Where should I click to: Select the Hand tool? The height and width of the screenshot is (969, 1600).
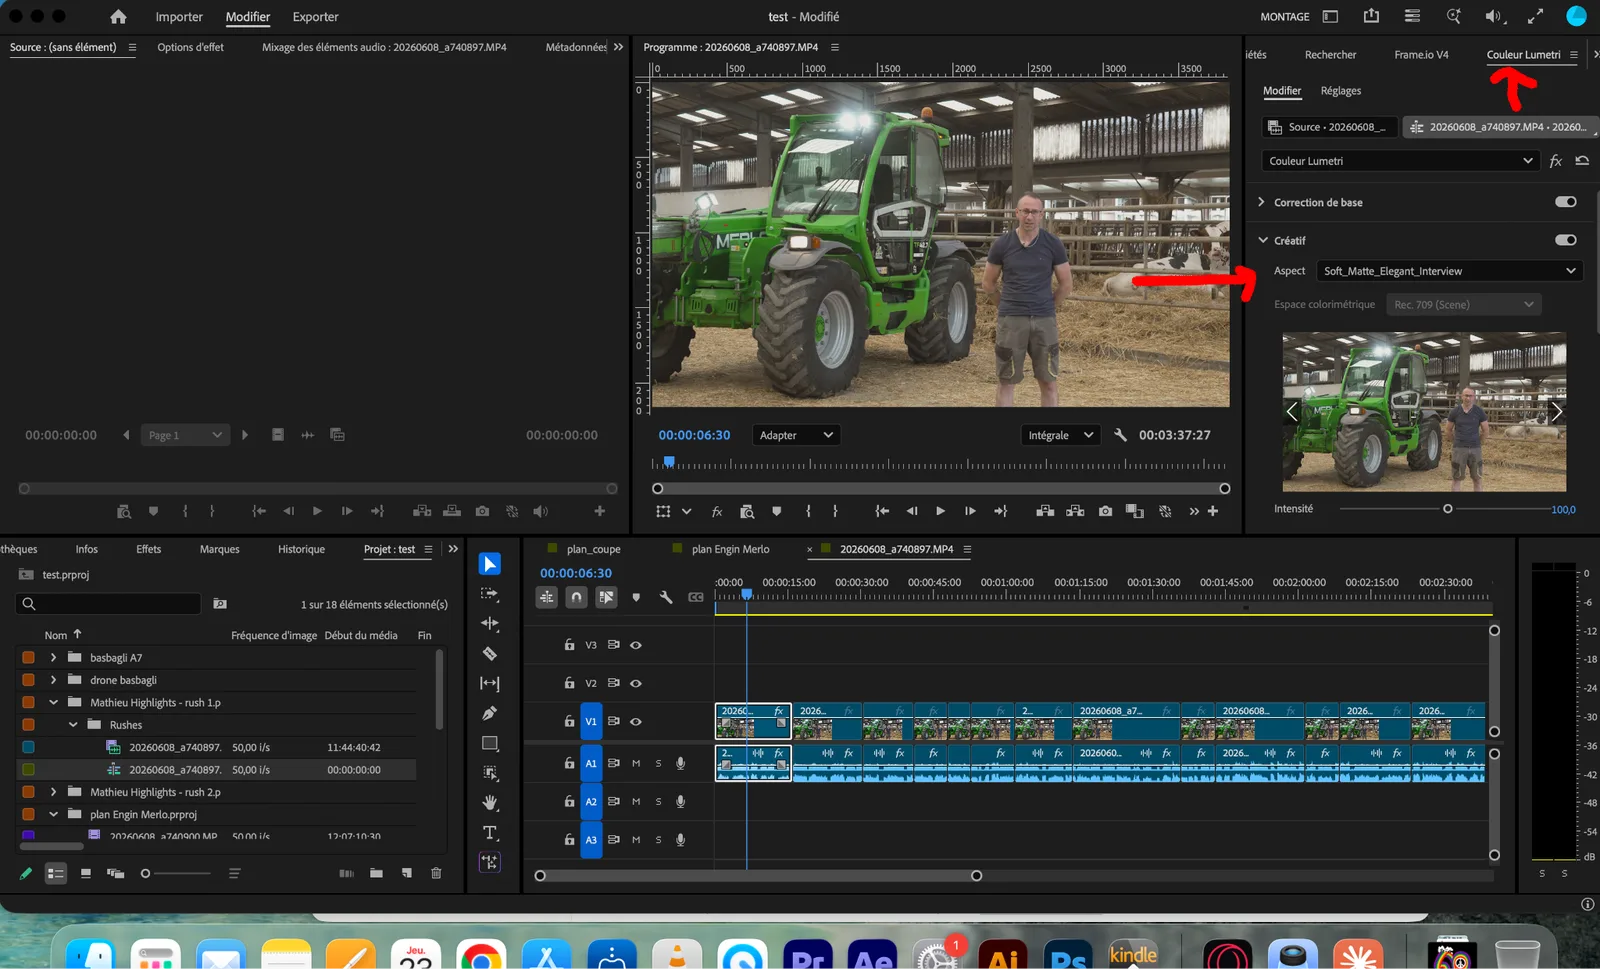coord(490,803)
